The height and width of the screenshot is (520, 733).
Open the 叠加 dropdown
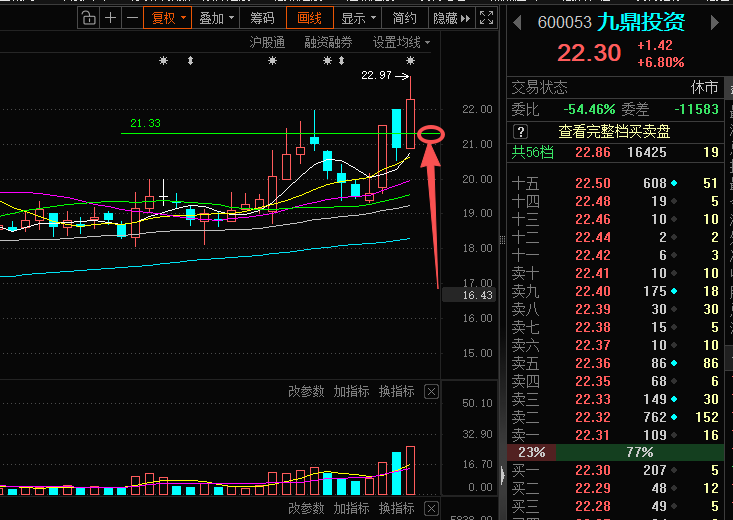[216, 18]
